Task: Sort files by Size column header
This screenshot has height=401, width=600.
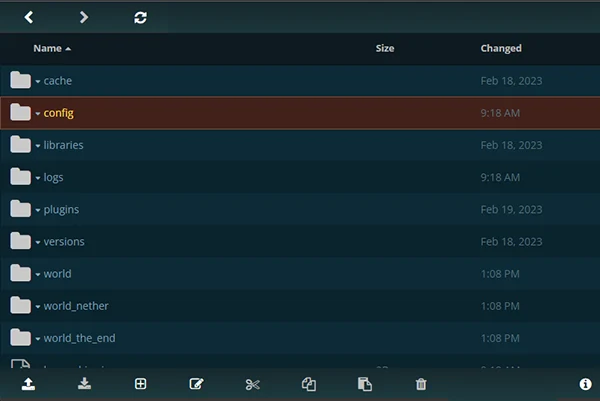Action: (x=385, y=48)
